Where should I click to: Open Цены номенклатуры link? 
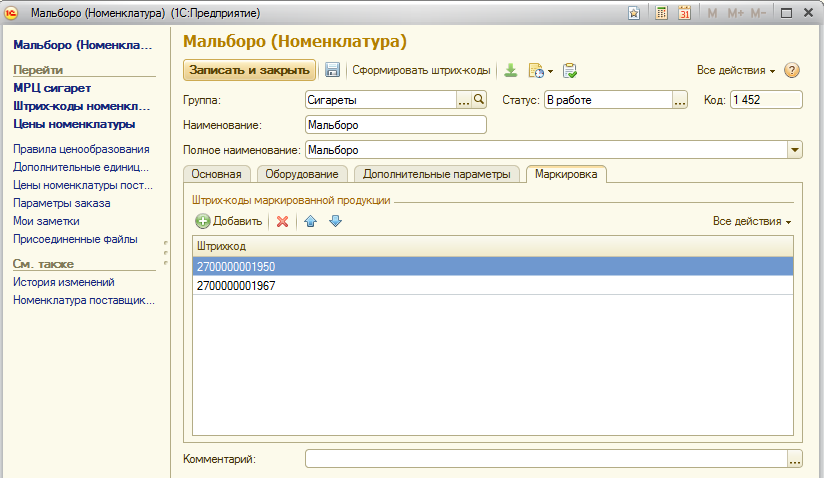click(x=74, y=124)
